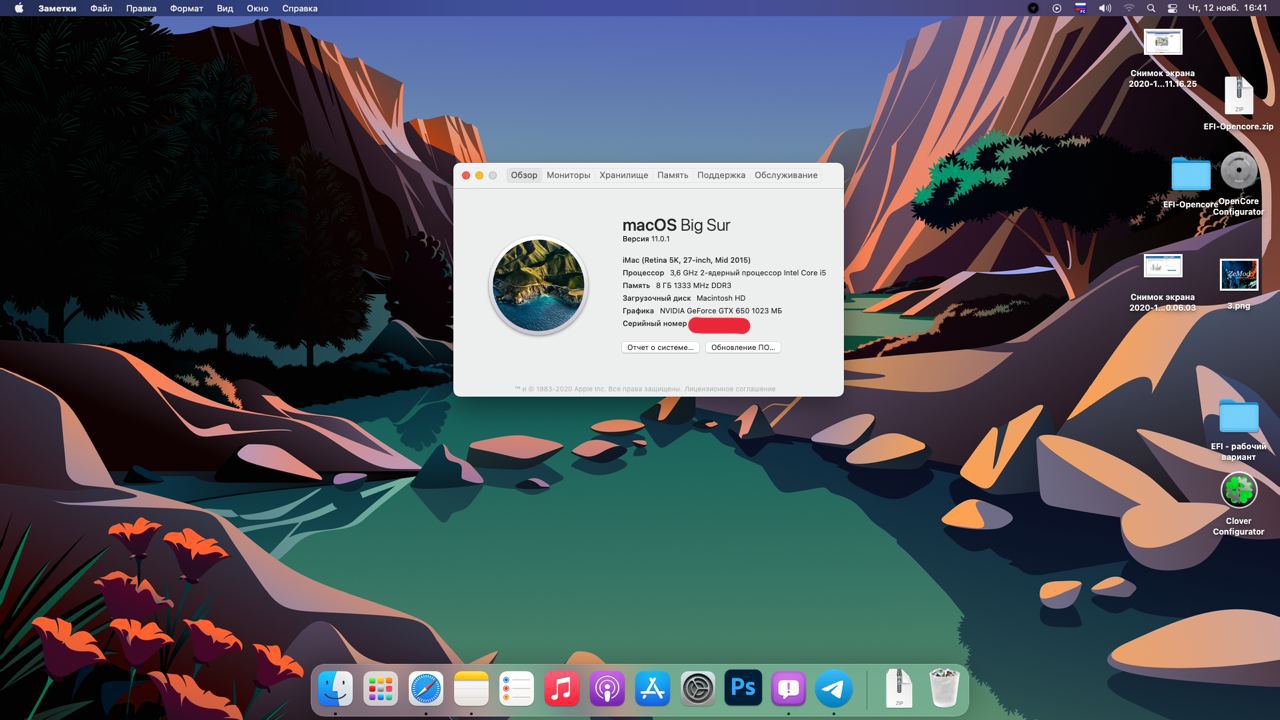Viewport: 1280px width, 720px height.
Task: Open the Файл menu
Action: tap(101, 8)
